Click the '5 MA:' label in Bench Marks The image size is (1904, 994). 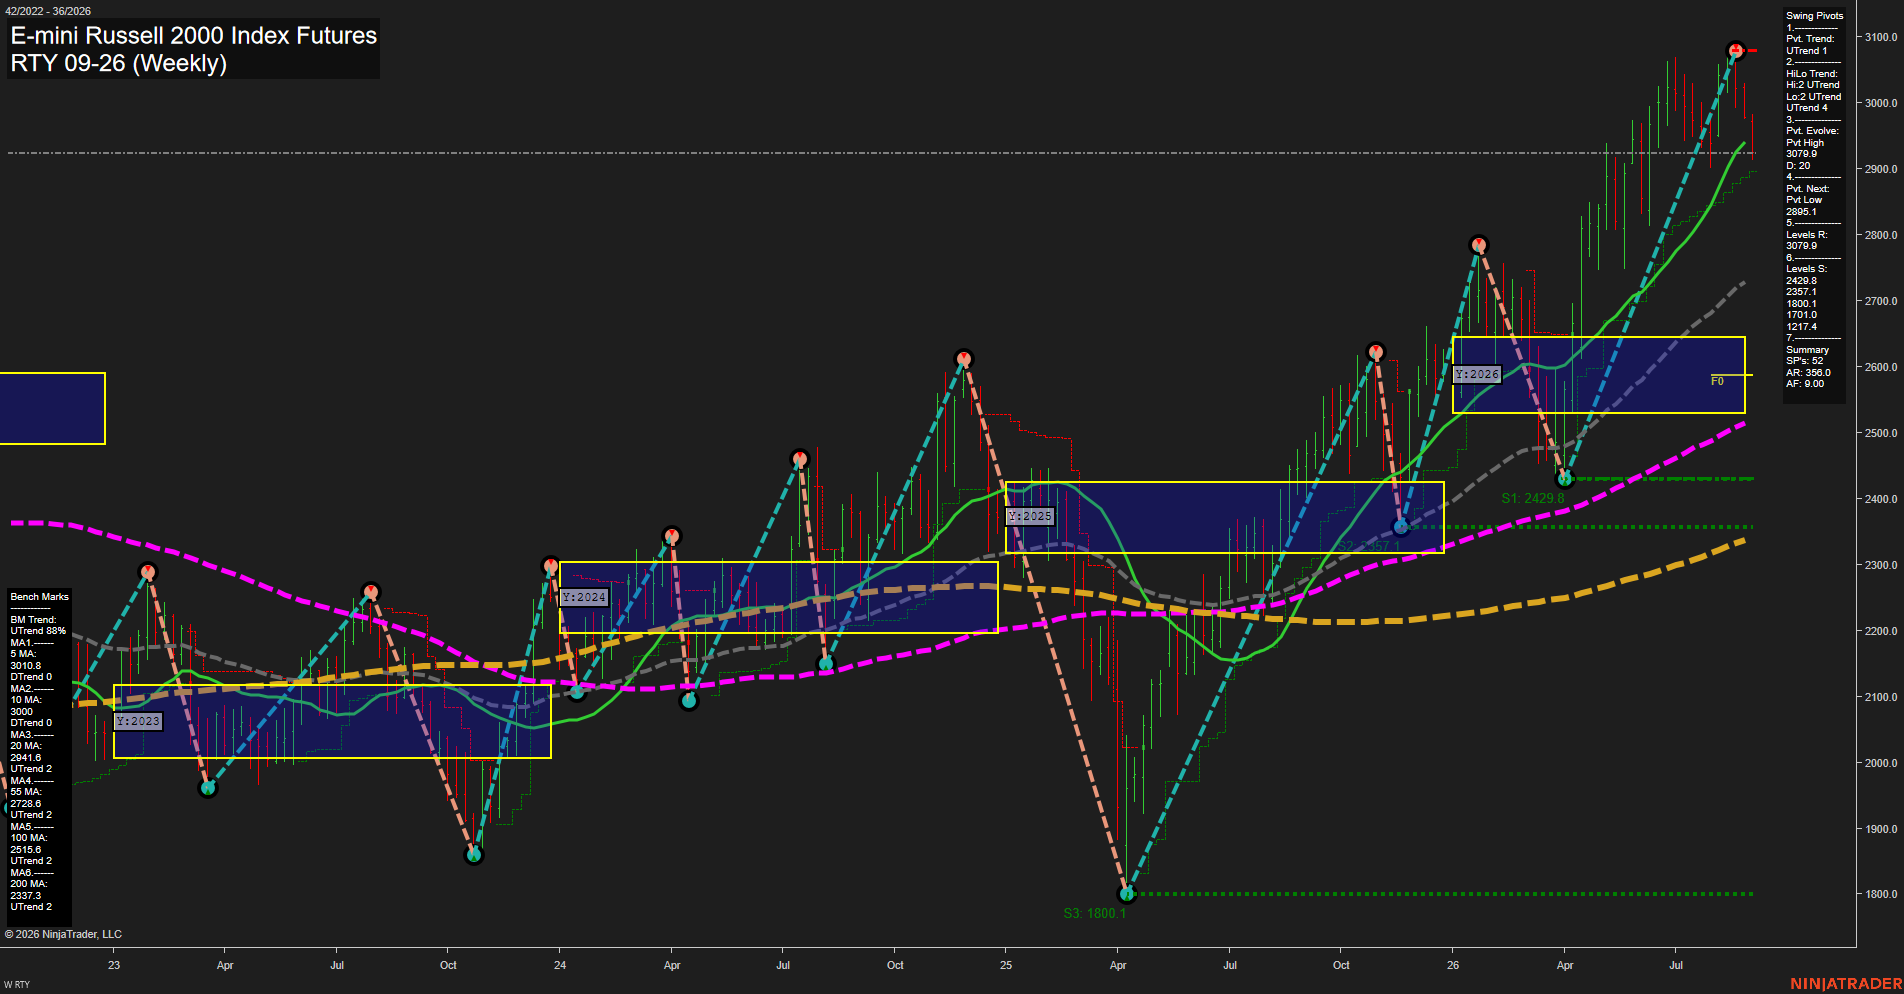23,654
